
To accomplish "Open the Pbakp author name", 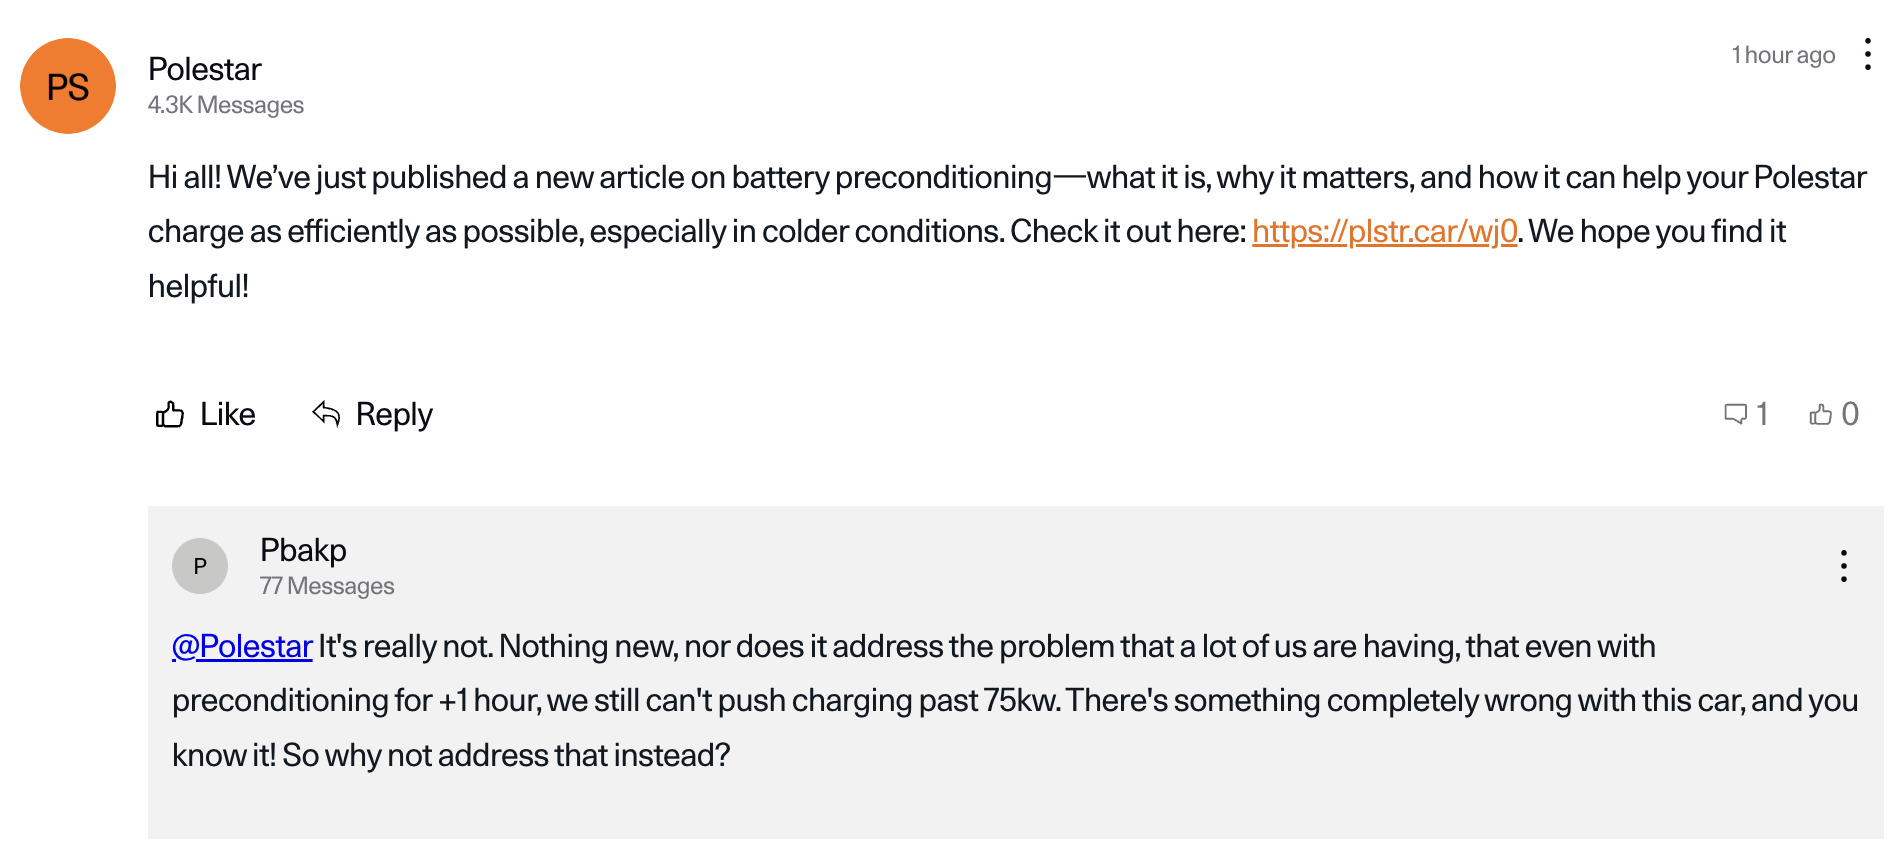I will pyautogui.click(x=303, y=550).
